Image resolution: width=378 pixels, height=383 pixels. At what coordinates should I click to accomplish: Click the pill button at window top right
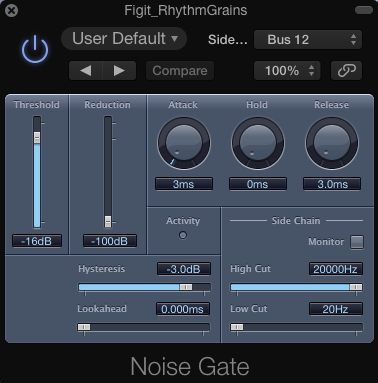click(x=364, y=10)
